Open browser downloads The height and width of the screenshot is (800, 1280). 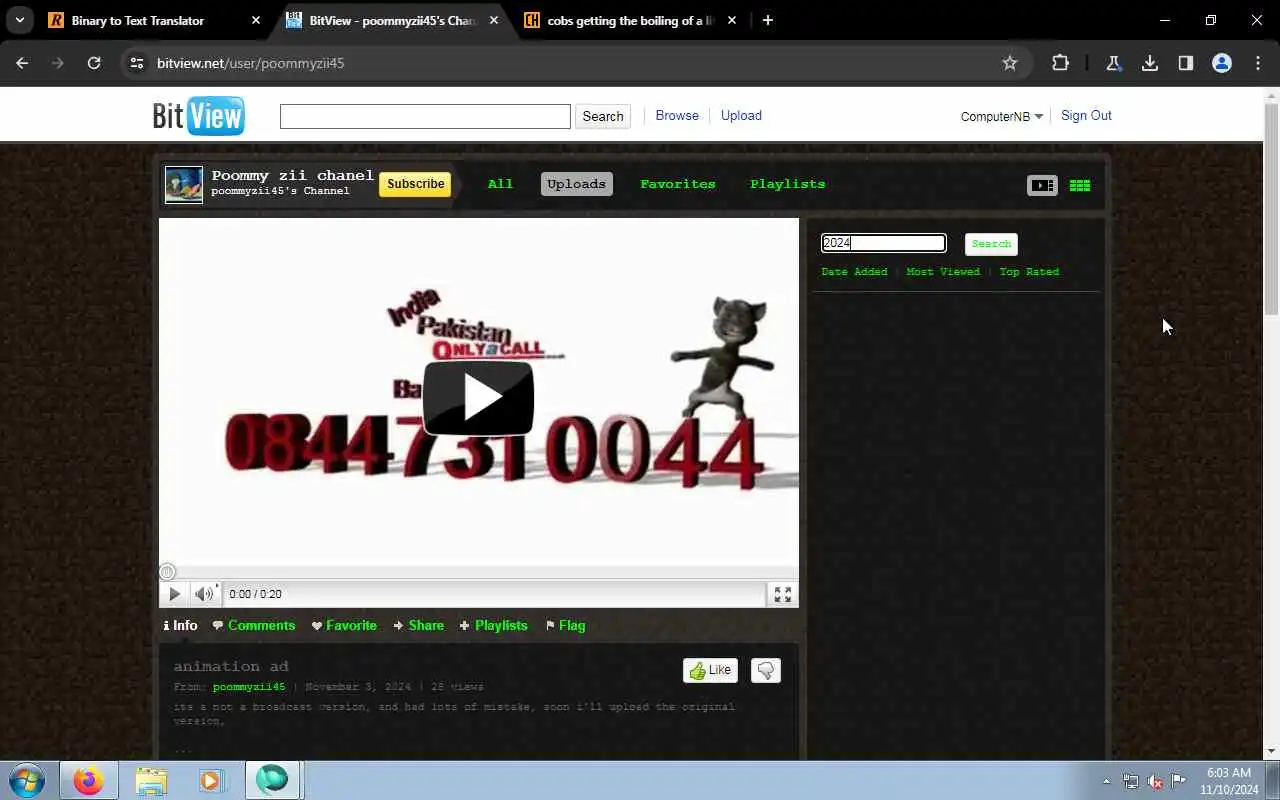point(1150,63)
